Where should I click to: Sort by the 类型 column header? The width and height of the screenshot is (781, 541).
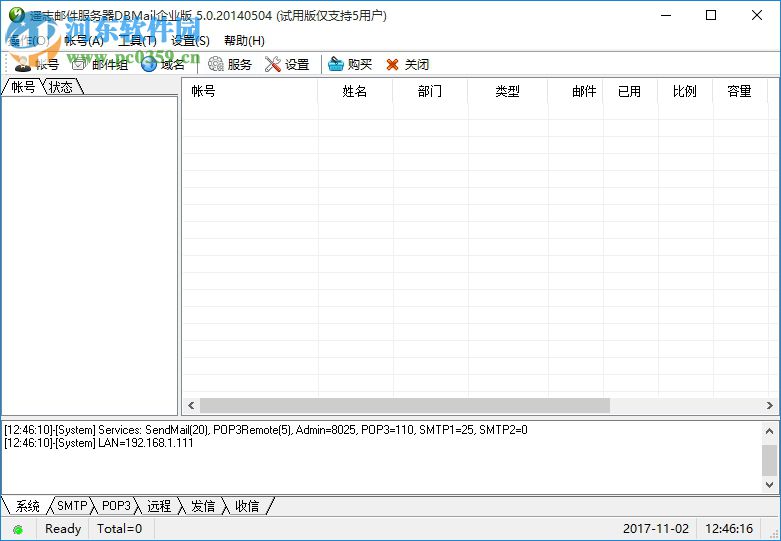pyautogui.click(x=508, y=91)
